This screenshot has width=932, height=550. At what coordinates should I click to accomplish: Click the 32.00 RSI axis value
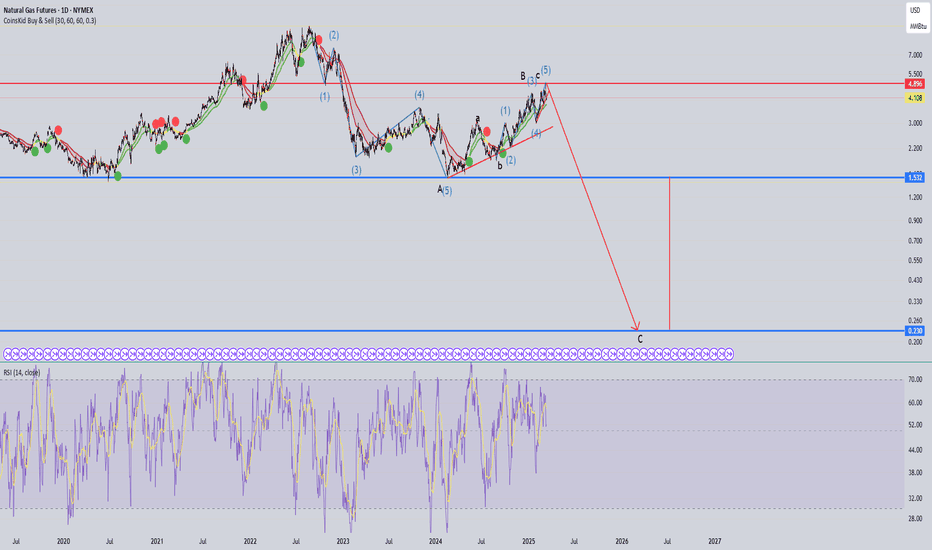click(915, 498)
